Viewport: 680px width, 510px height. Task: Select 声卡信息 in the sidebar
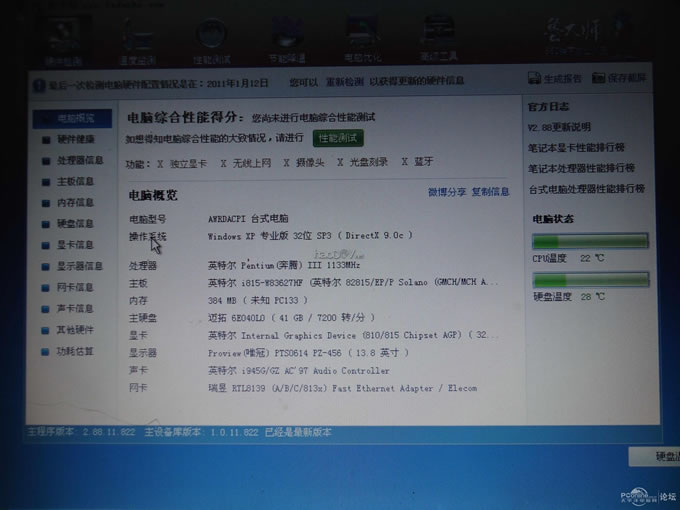pyautogui.click(x=68, y=309)
